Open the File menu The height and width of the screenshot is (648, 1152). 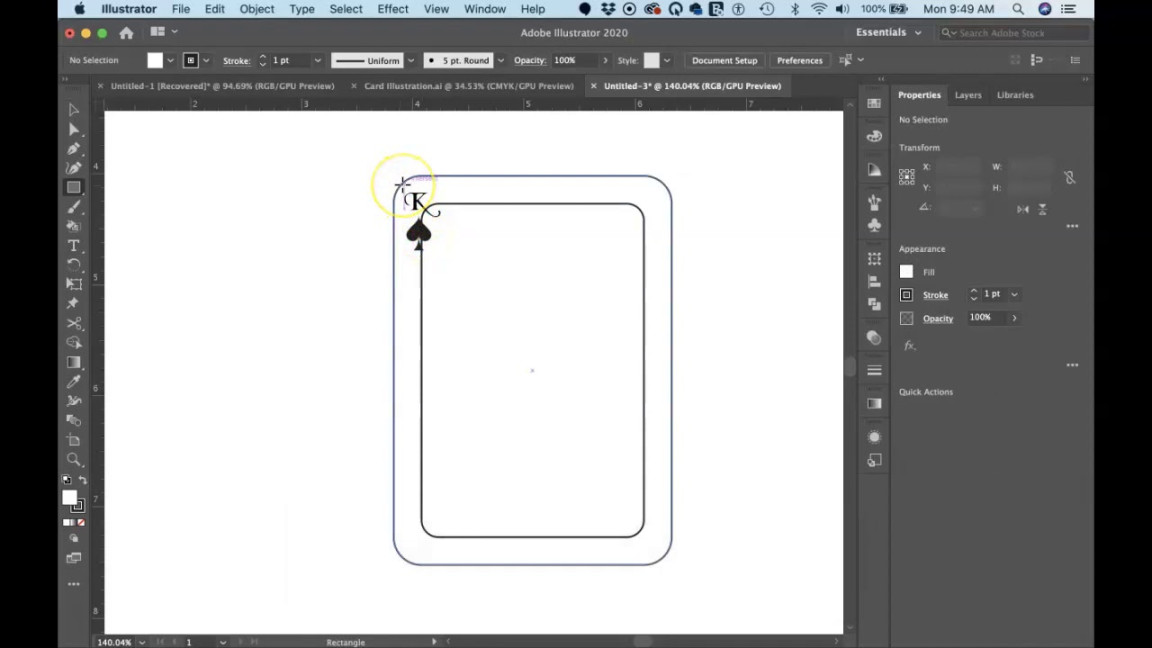tap(181, 9)
